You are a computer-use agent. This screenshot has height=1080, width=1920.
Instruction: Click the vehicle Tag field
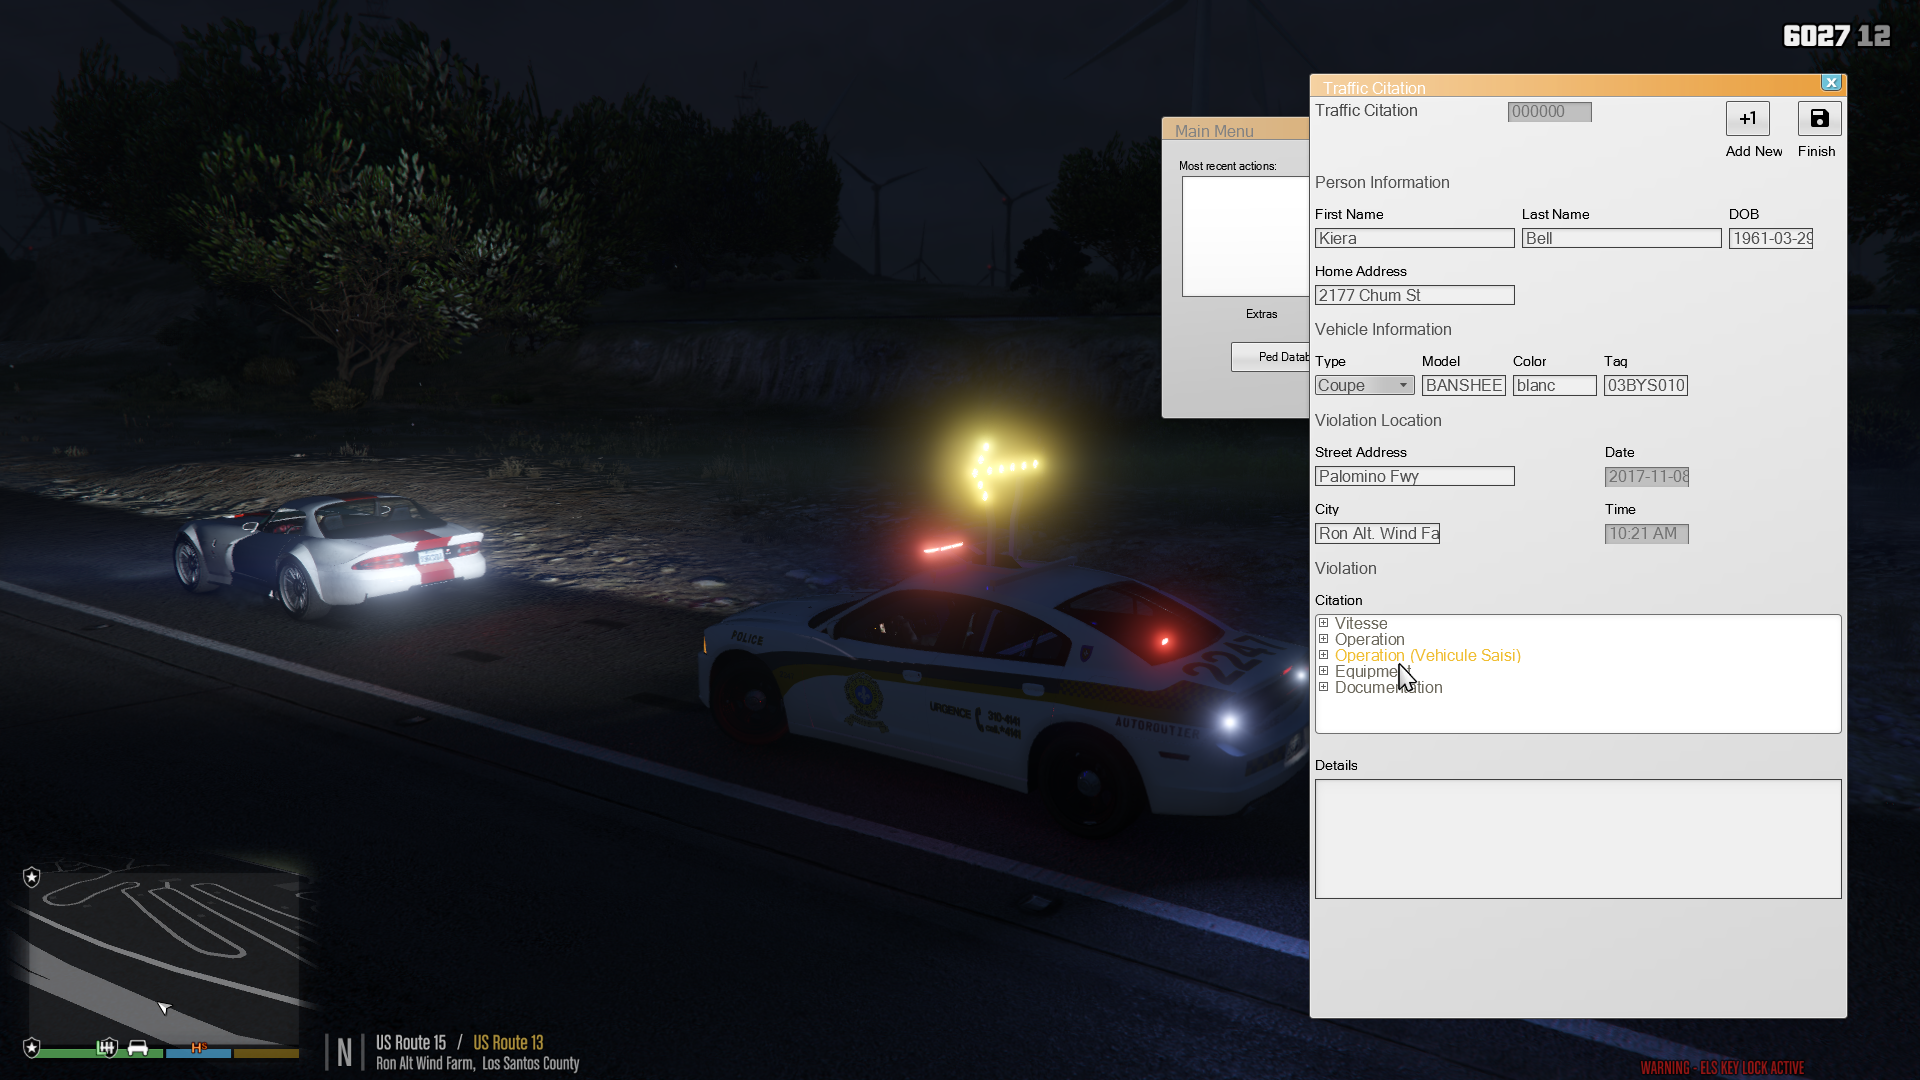coord(1645,385)
